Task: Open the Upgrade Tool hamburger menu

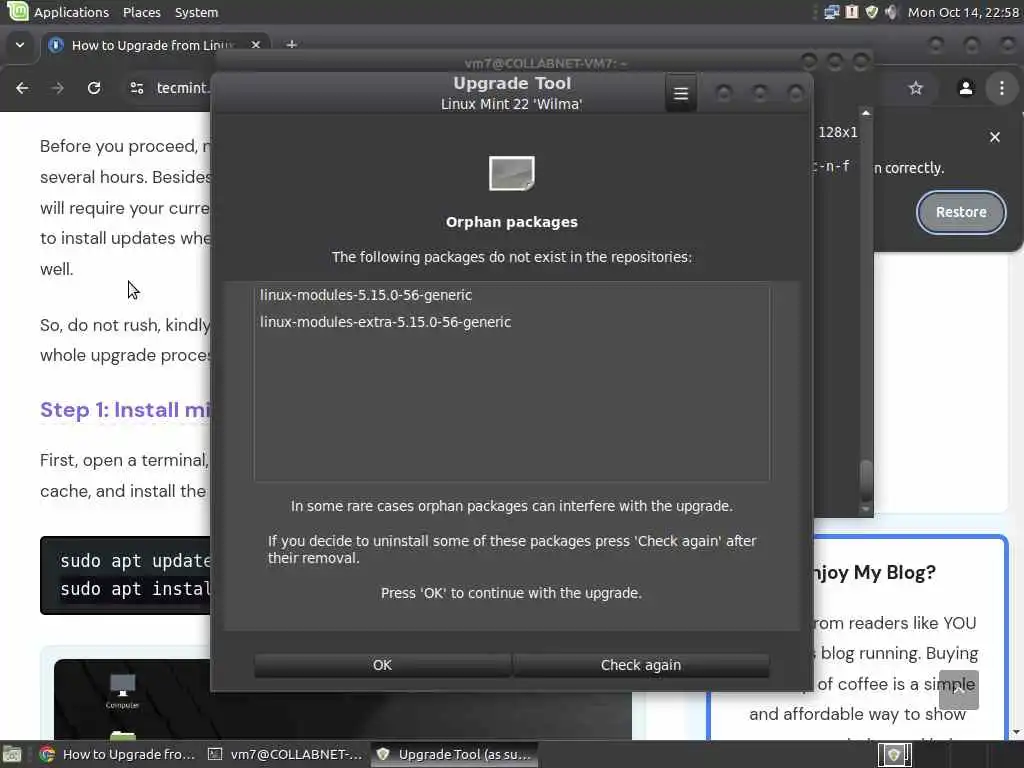Action: pyautogui.click(x=680, y=93)
